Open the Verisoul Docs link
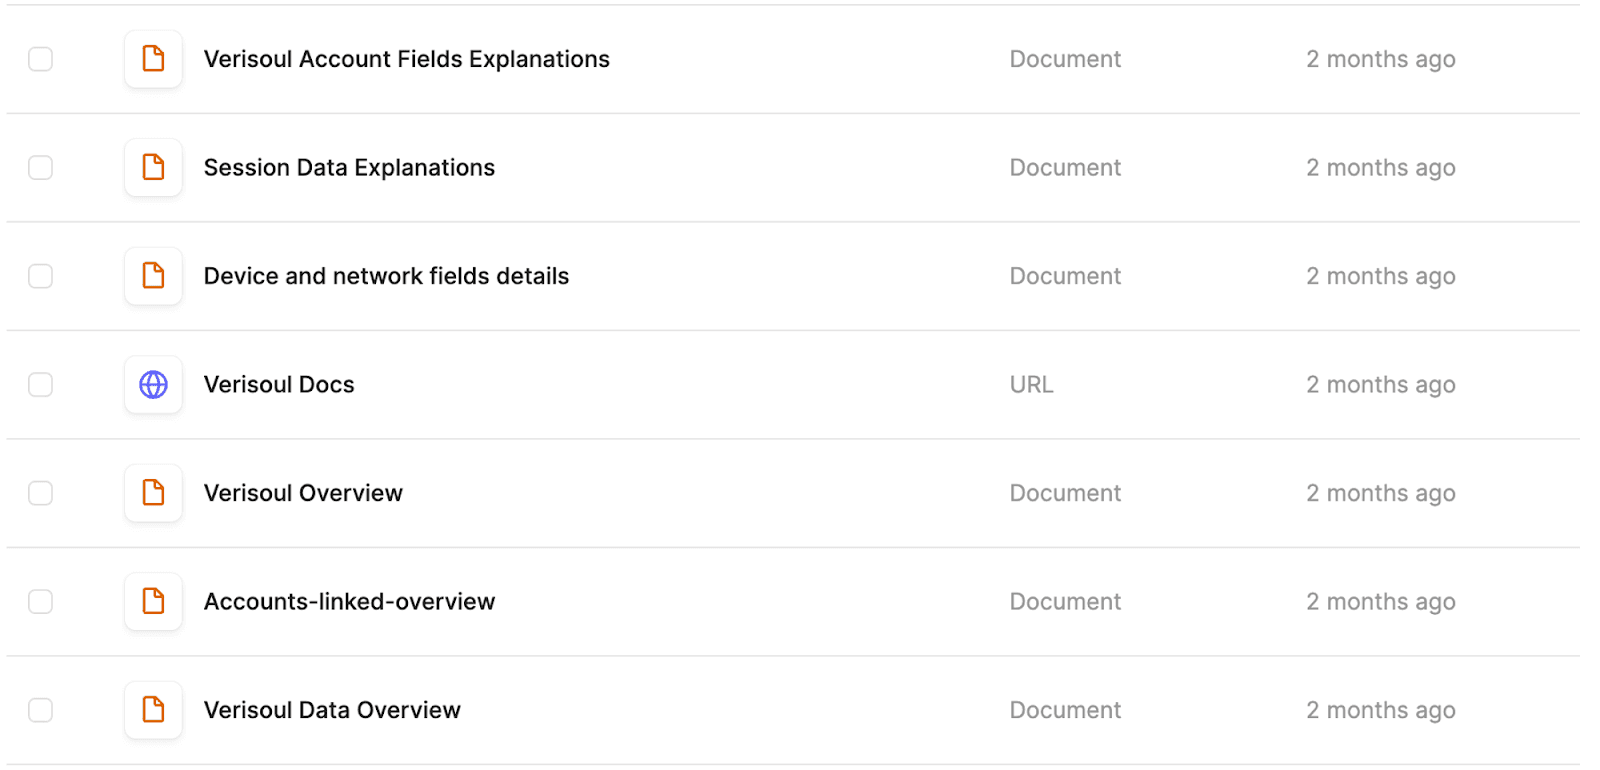The height and width of the screenshot is (770, 1600). point(278,384)
